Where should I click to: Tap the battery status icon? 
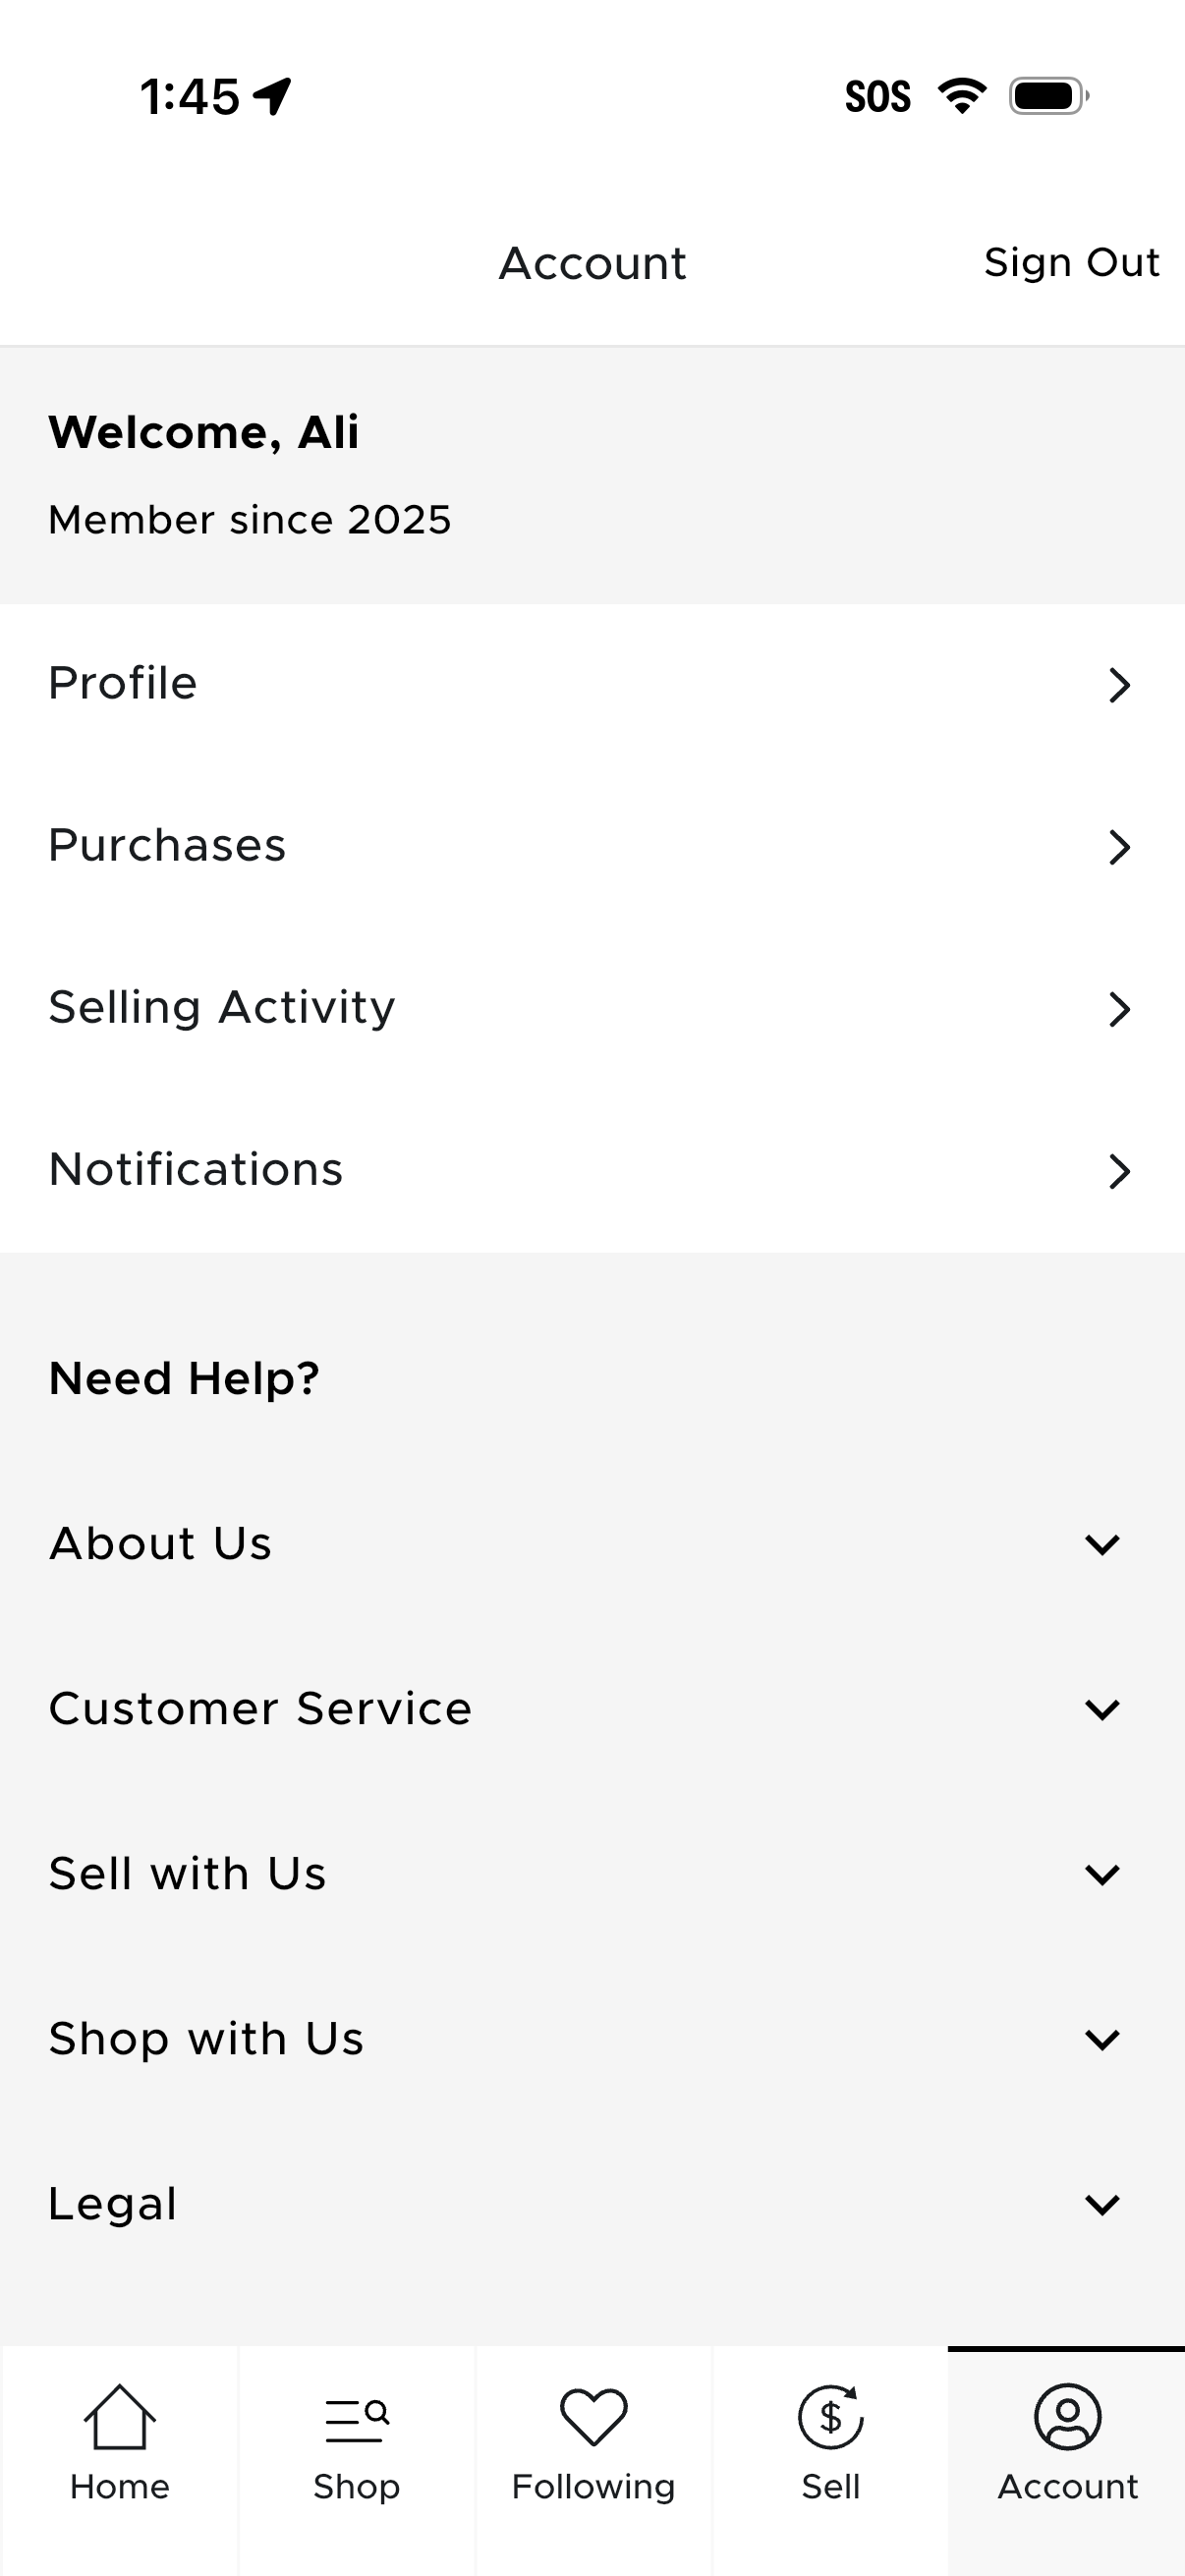coord(1048,96)
